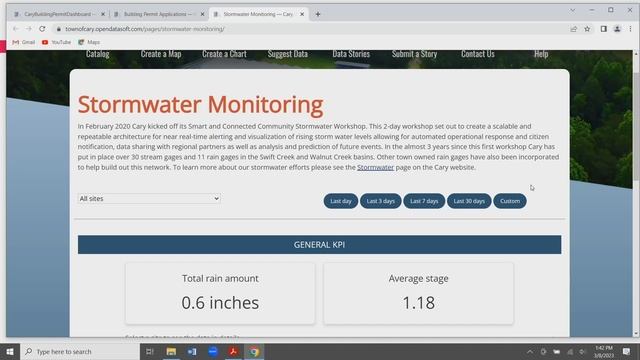640x360 pixels.
Task: Open the Create a Chart menu item
Action: pos(224,54)
